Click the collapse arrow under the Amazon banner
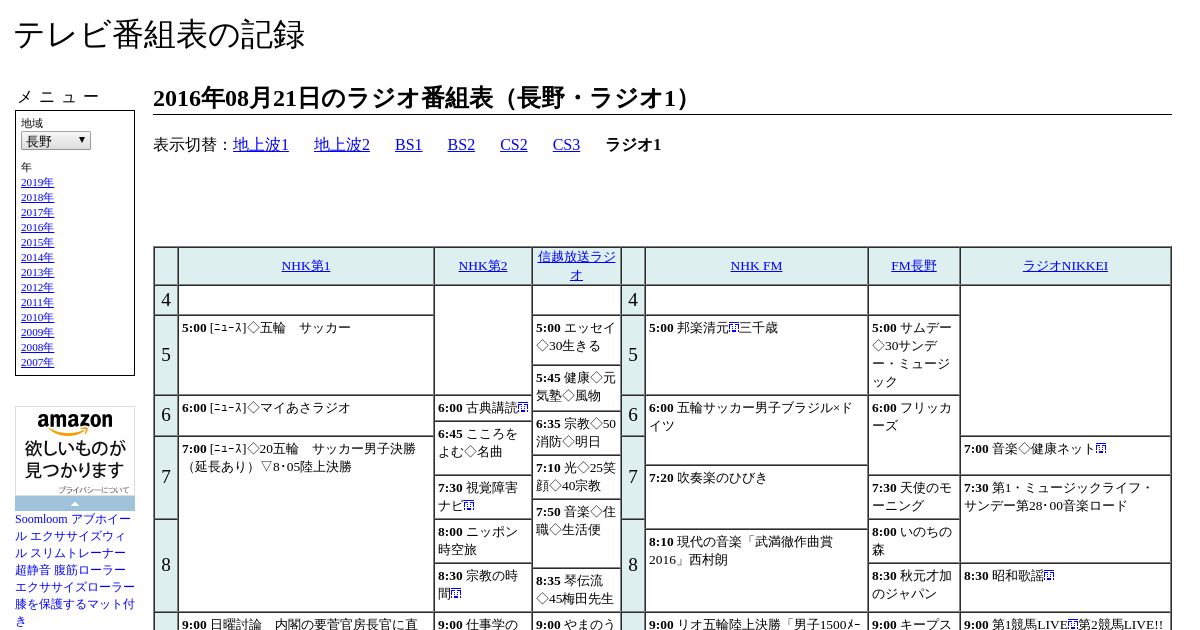Viewport: 1200px width, 630px height. pyautogui.click(x=75, y=503)
